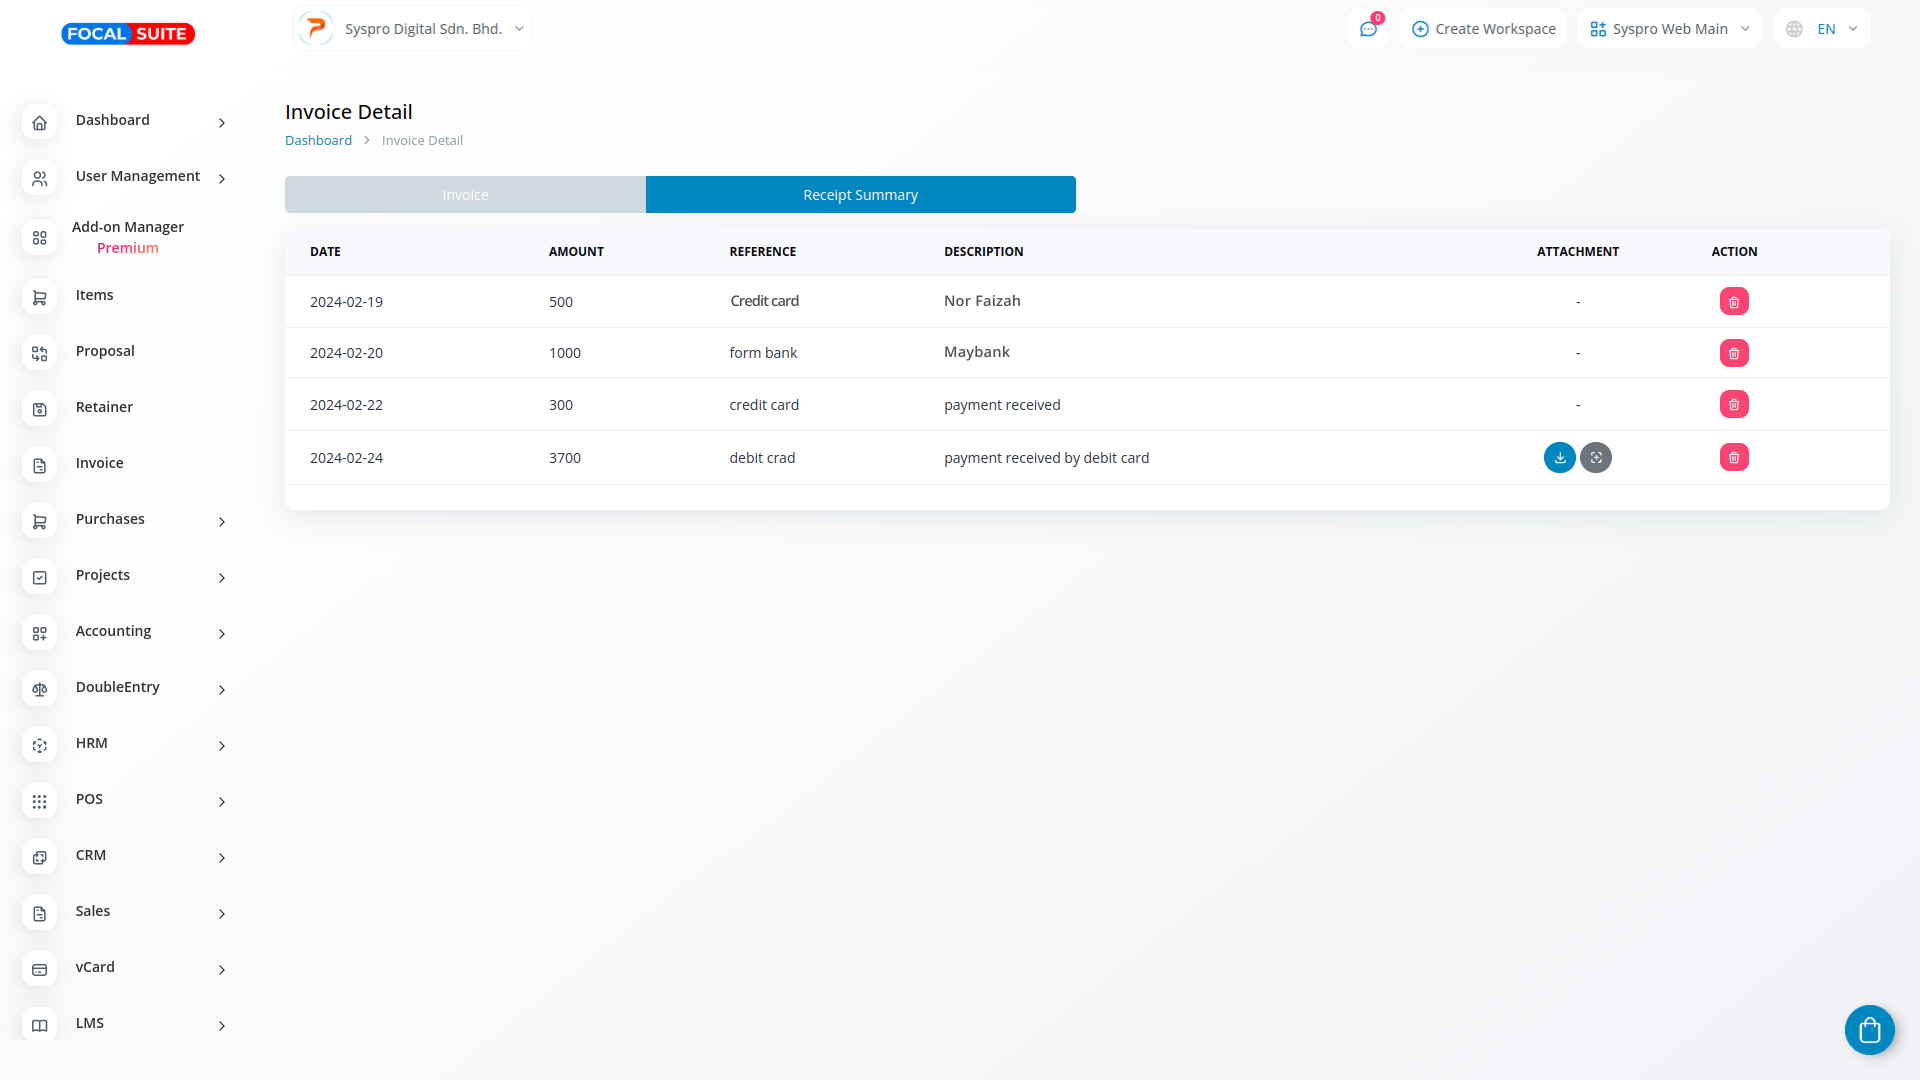Switch to the Invoice tab

point(465,195)
